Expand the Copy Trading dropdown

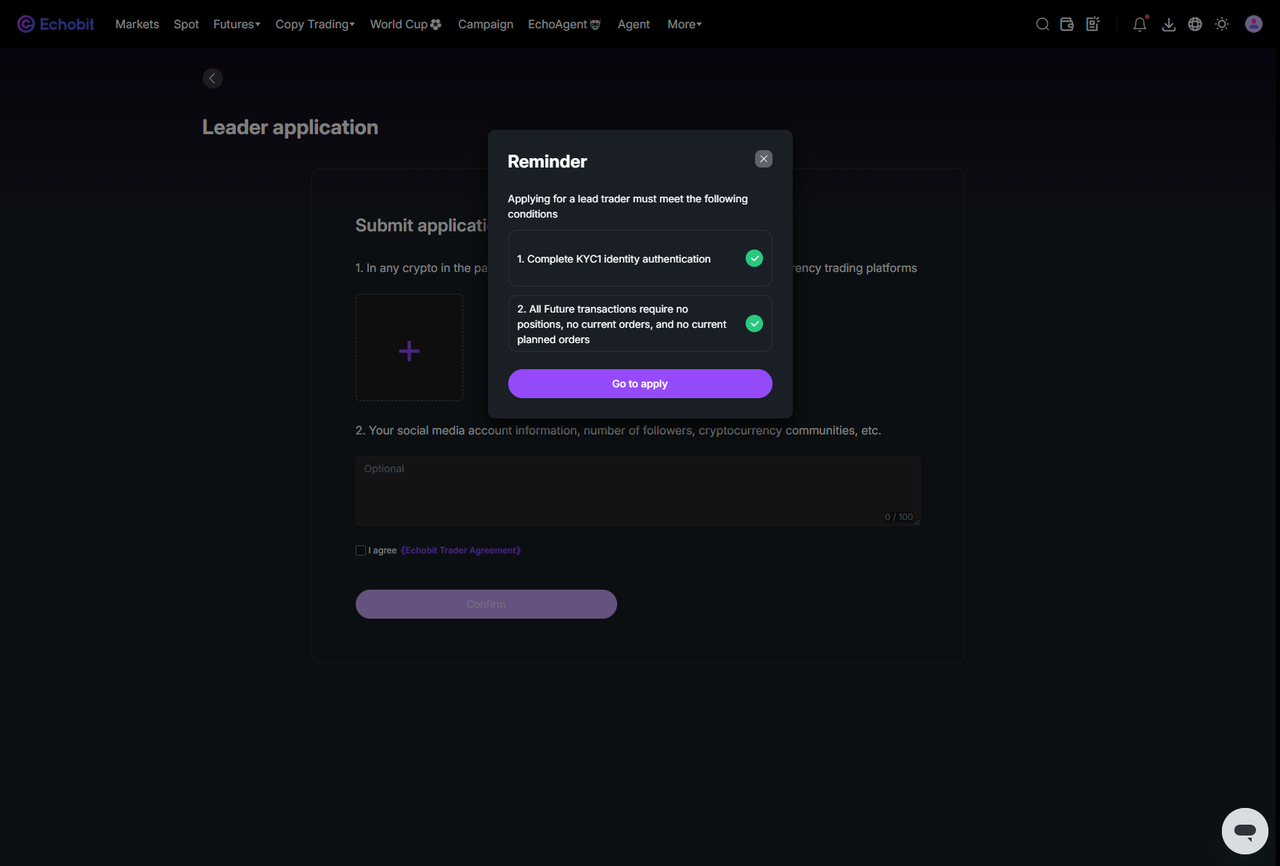pyautogui.click(x=315, y=24)
